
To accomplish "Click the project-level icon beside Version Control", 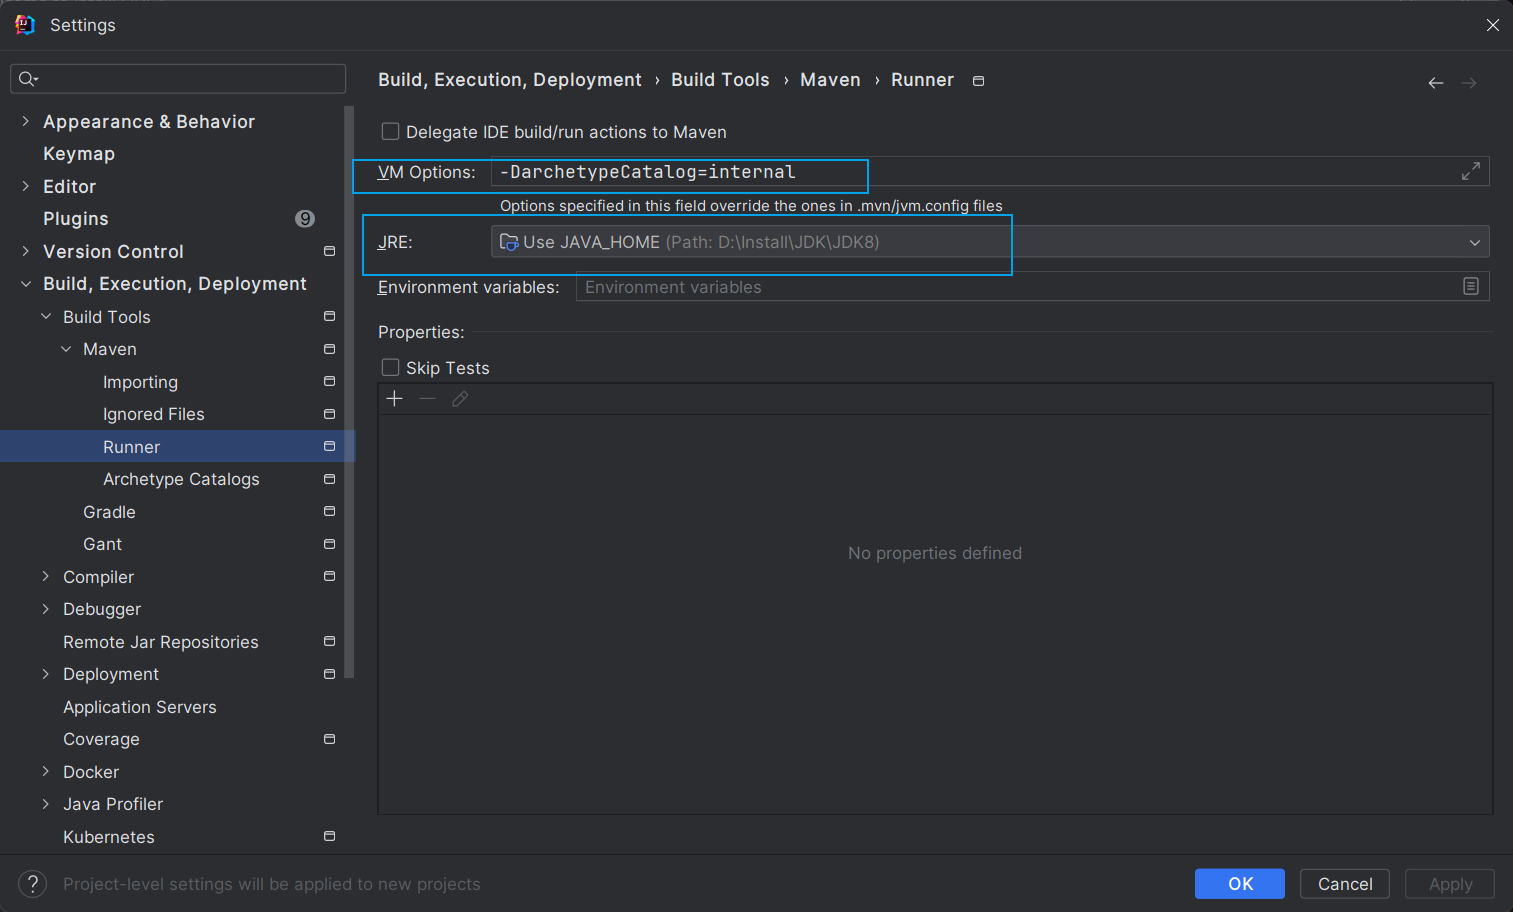I will coord(329,251).
